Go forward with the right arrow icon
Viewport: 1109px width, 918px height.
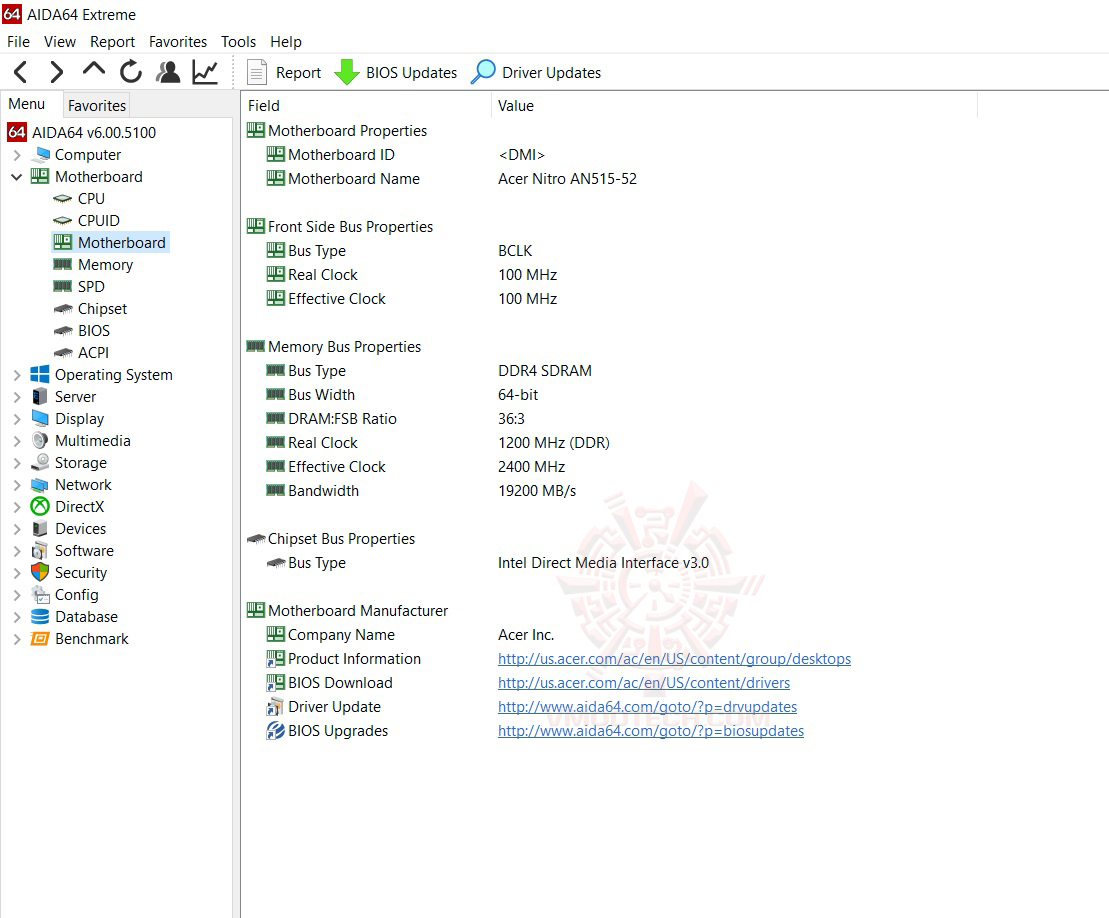click(57, 72)
